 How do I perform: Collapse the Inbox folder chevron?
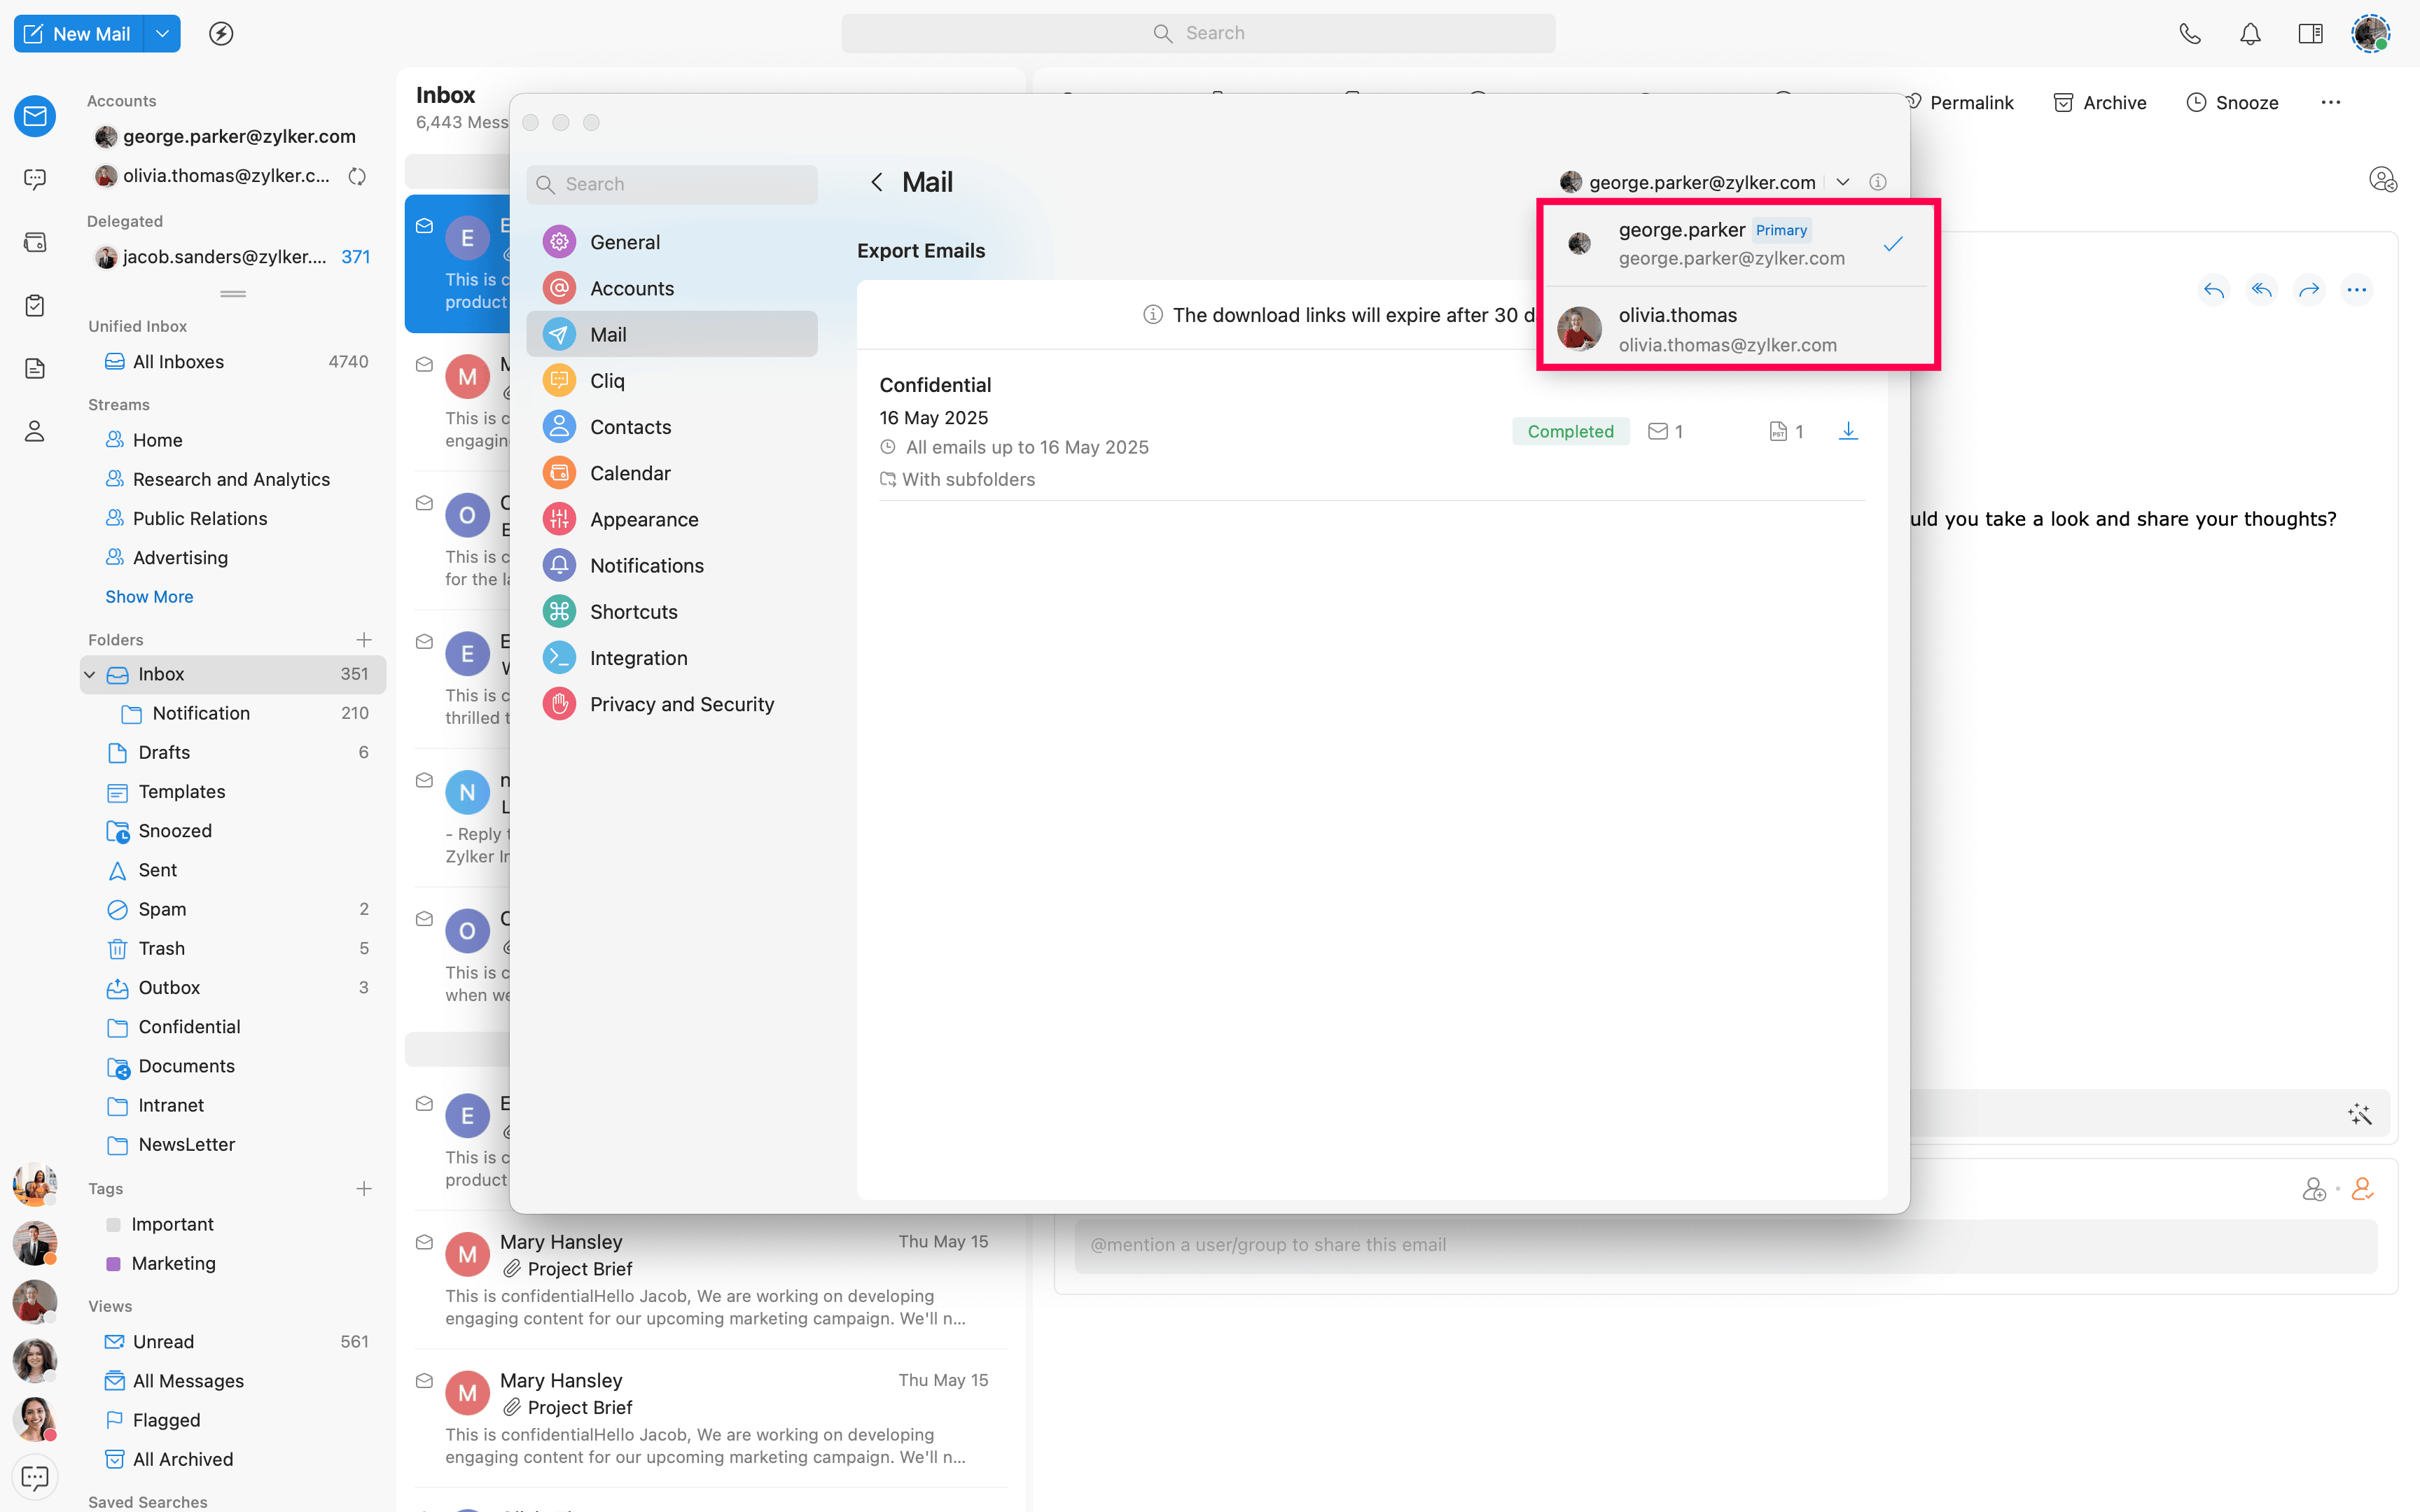point(90,674)
